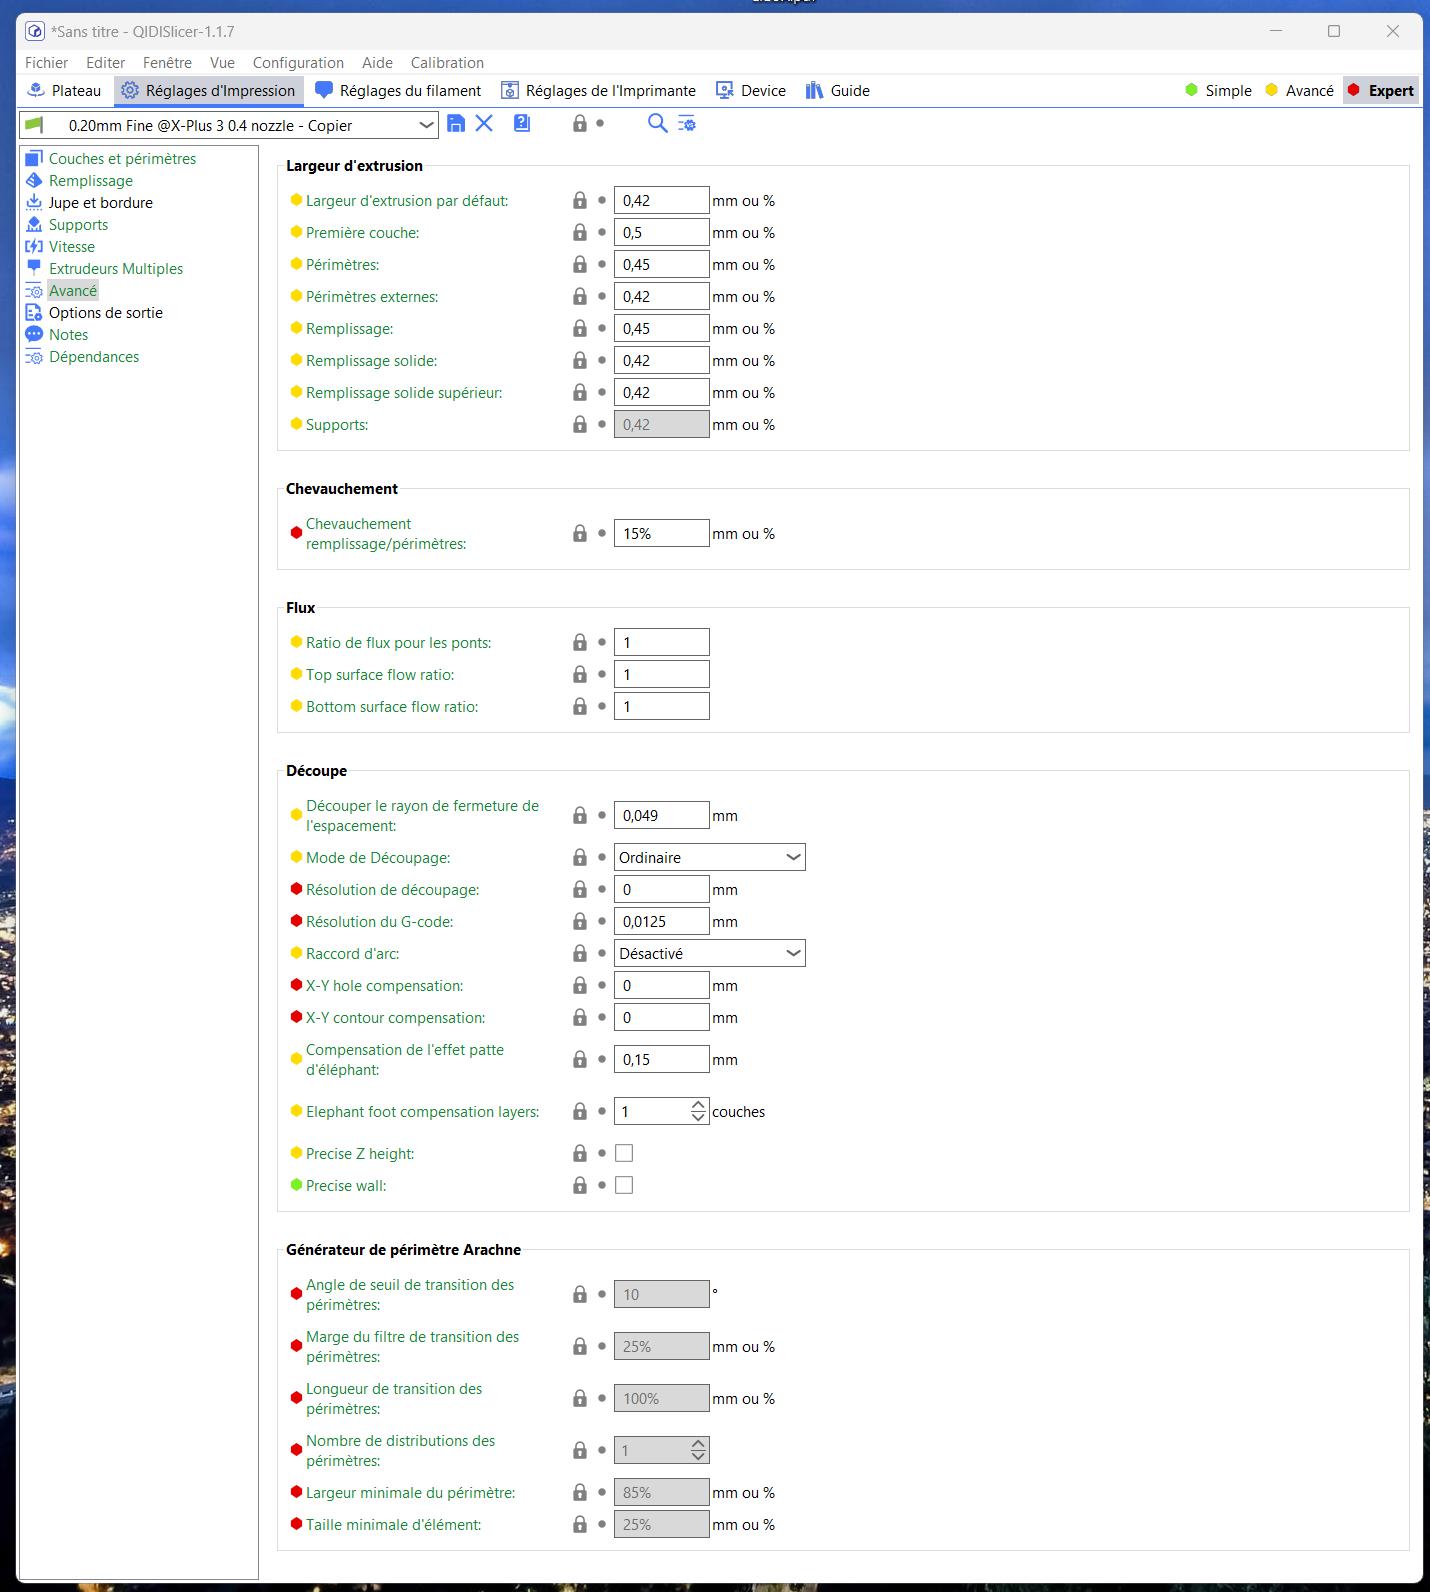Switch to Réglages du filament tab

398,91
